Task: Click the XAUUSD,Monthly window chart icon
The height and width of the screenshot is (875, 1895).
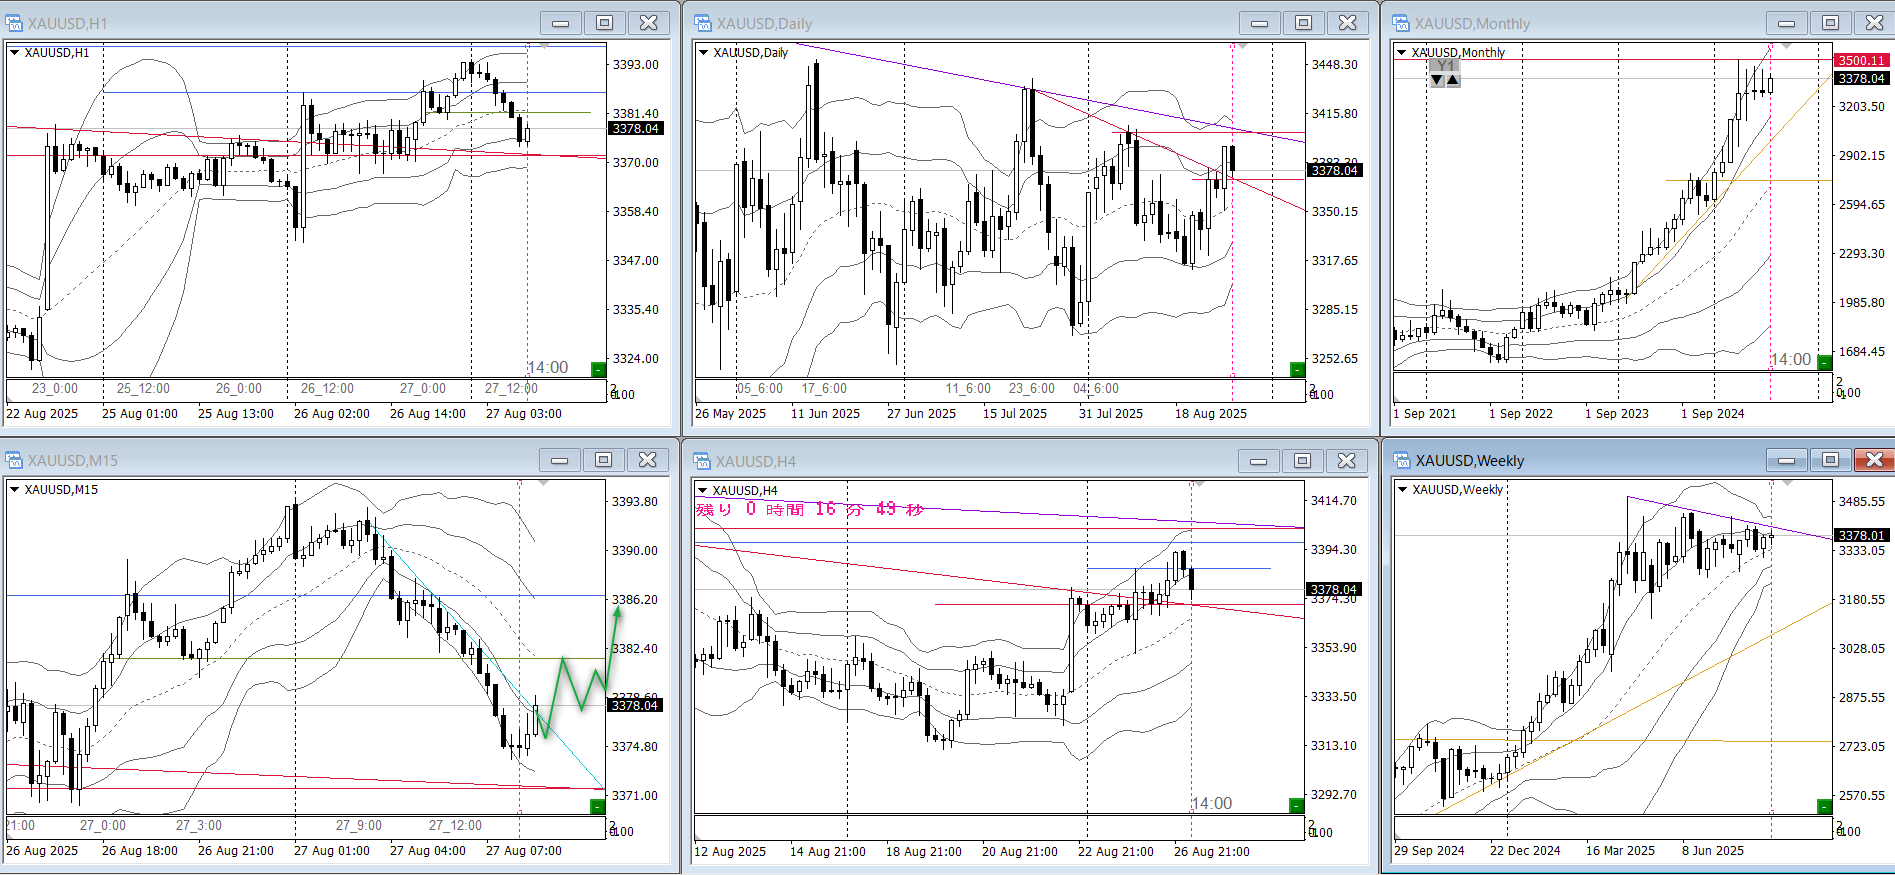Action: click(x=1402, y=23)
